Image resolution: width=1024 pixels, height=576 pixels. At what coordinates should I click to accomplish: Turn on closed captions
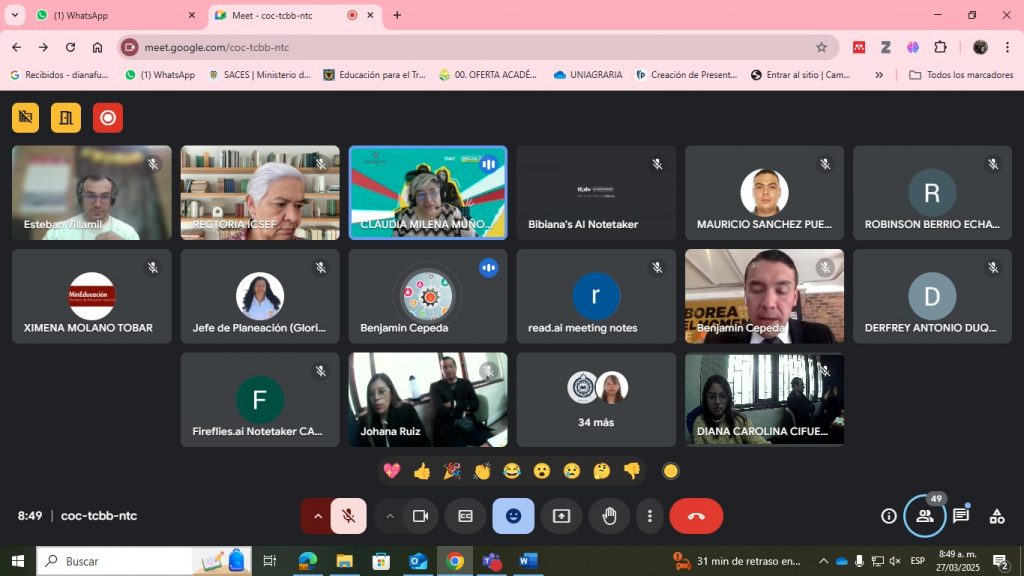465,516
